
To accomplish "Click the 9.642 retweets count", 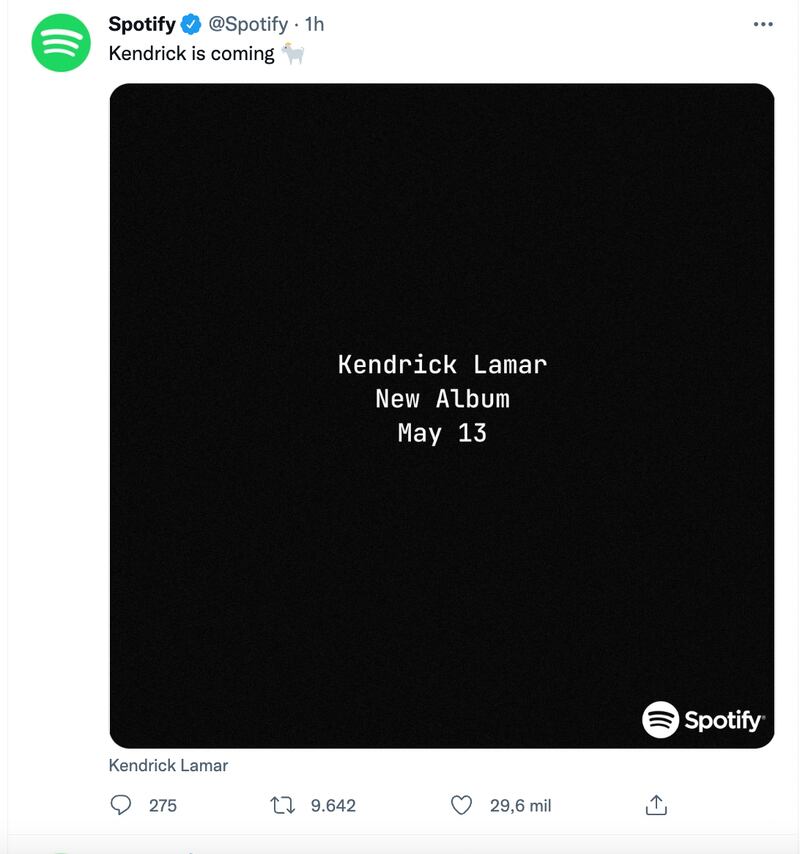I will pyautogui.click(x=333, y=805).
